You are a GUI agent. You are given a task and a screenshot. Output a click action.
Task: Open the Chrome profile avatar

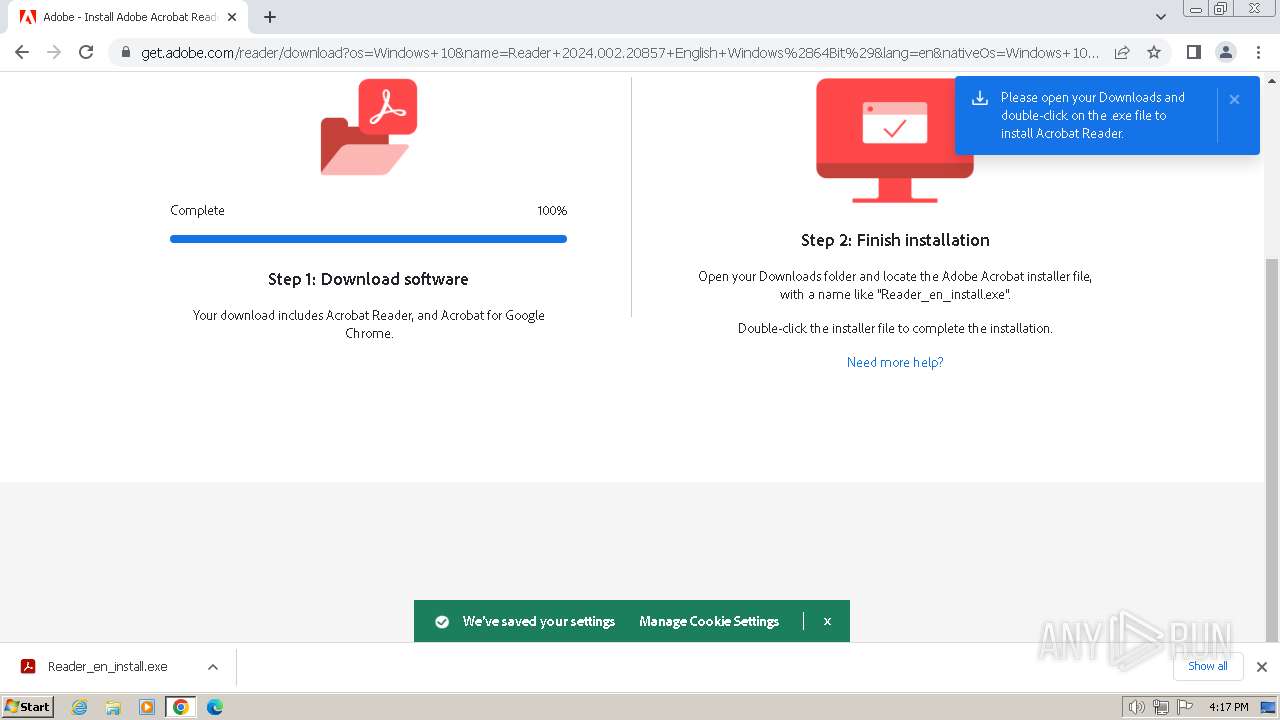pos(1225,52)
